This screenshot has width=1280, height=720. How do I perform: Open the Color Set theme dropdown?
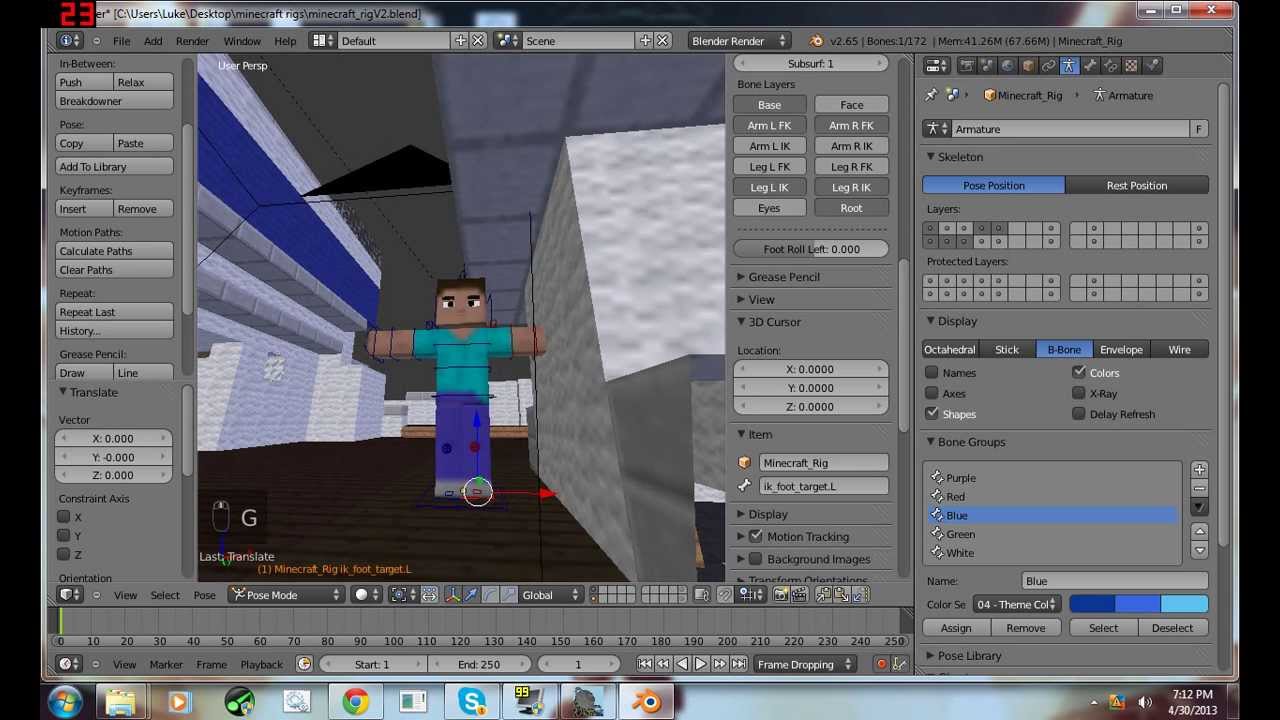(x=1015, y=605)
